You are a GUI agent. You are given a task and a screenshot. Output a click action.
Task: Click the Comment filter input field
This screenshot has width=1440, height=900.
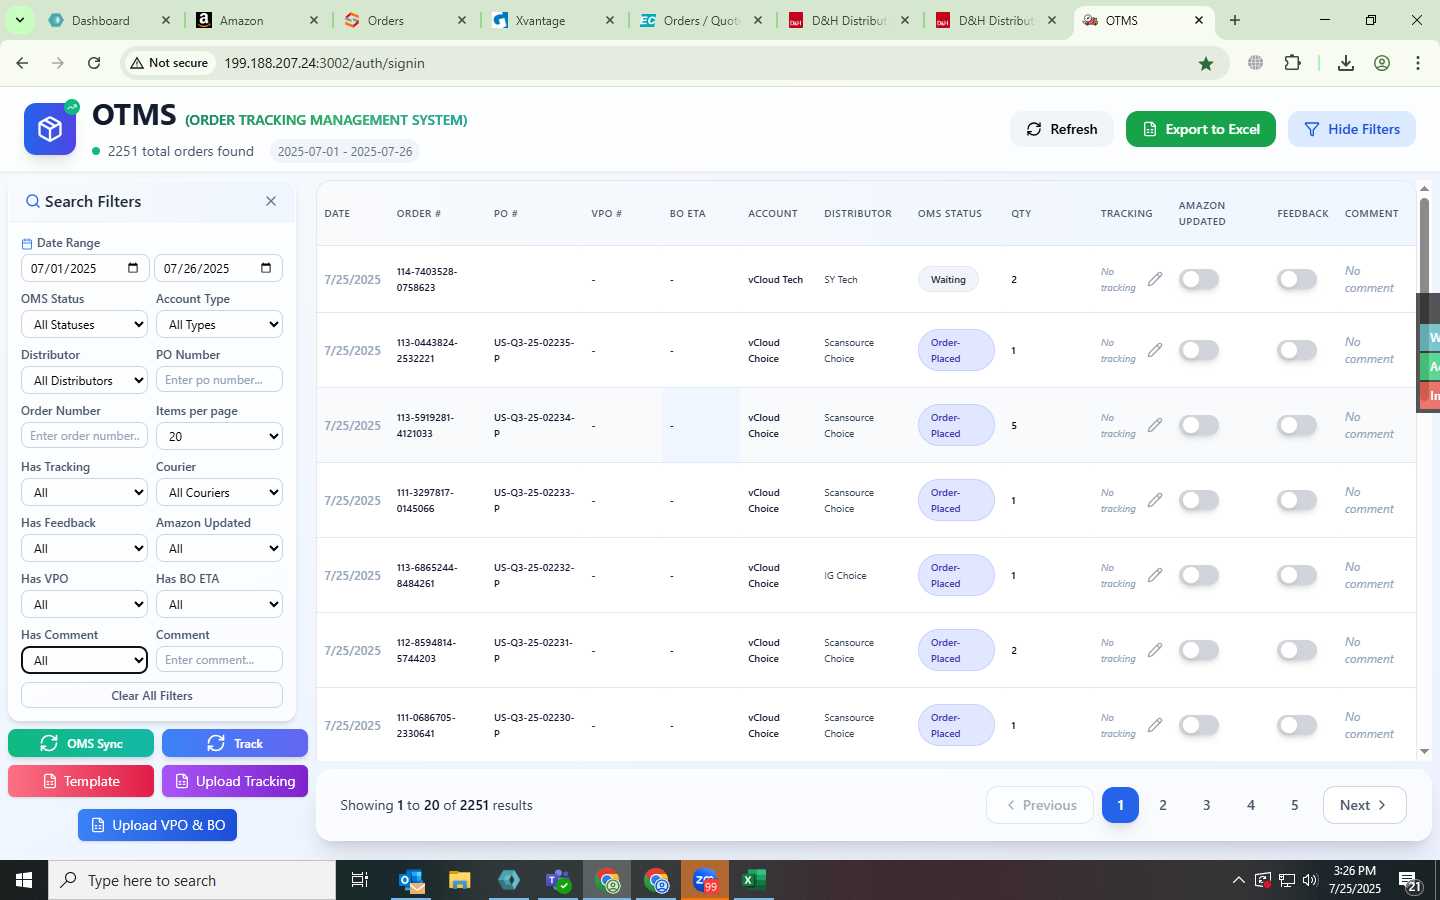[x=219, y=660]
